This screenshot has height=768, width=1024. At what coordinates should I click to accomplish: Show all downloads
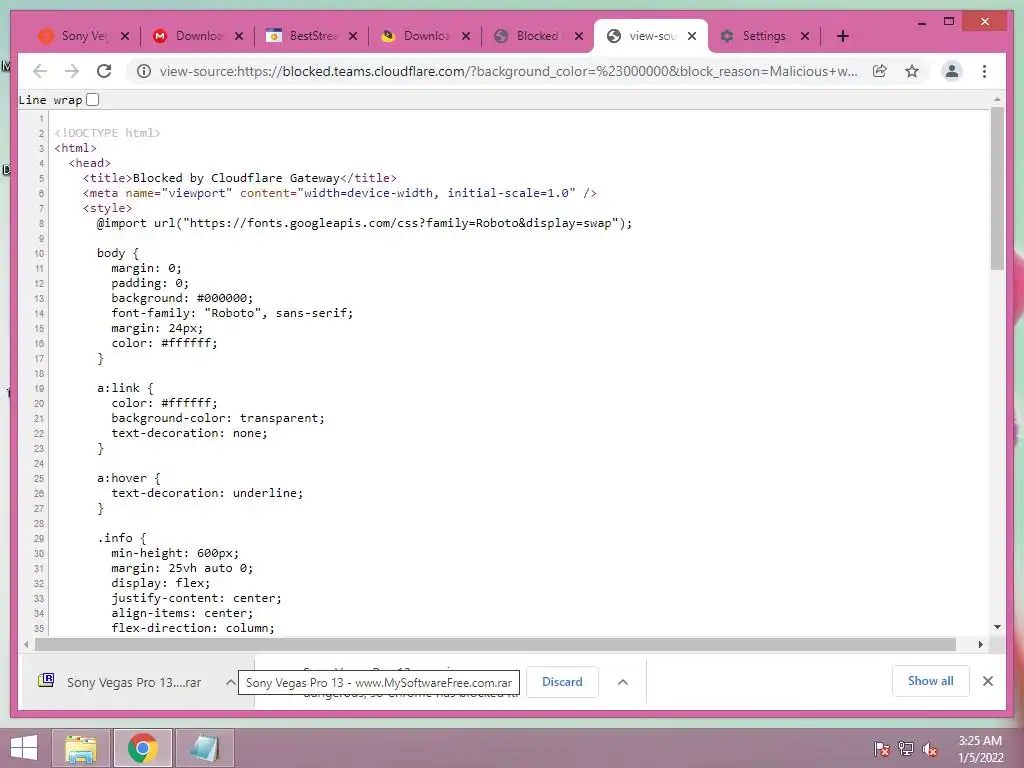click(931, 681)
